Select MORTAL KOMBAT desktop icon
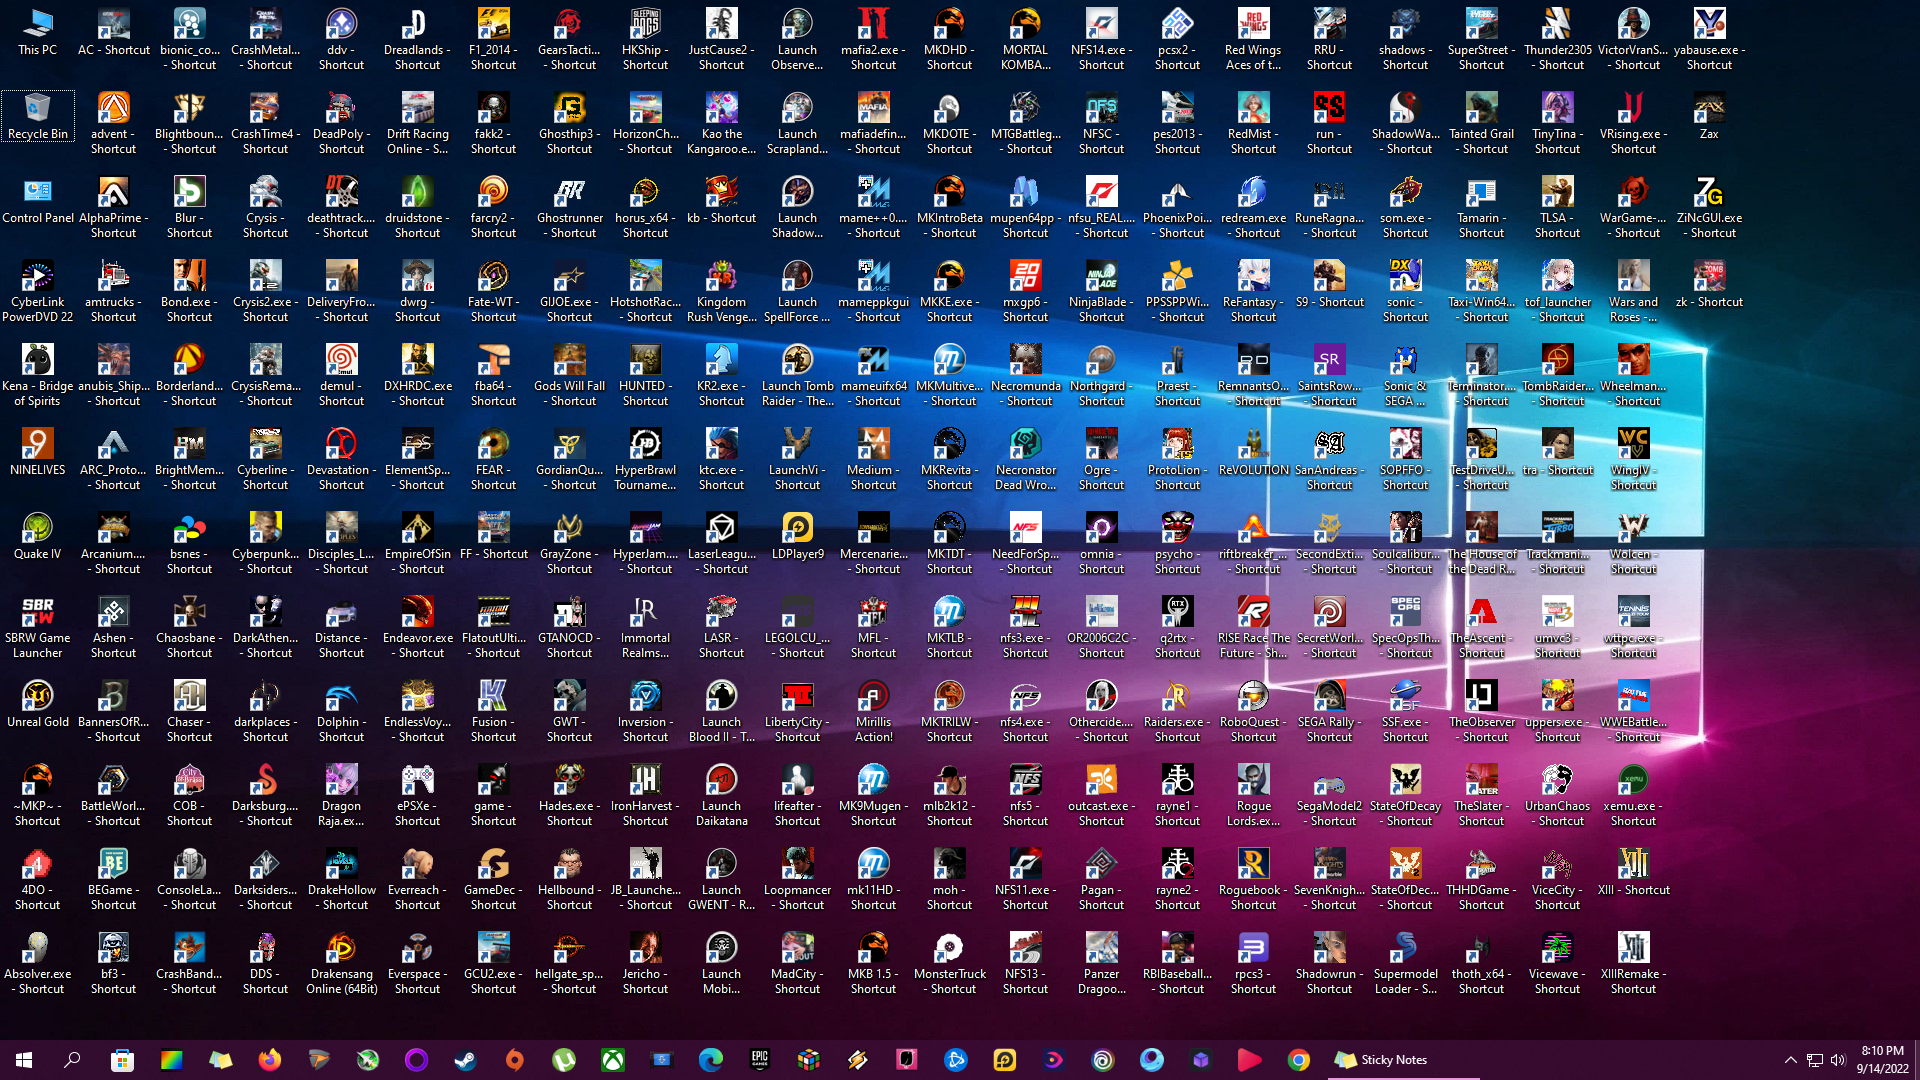 click(1026, 39)
